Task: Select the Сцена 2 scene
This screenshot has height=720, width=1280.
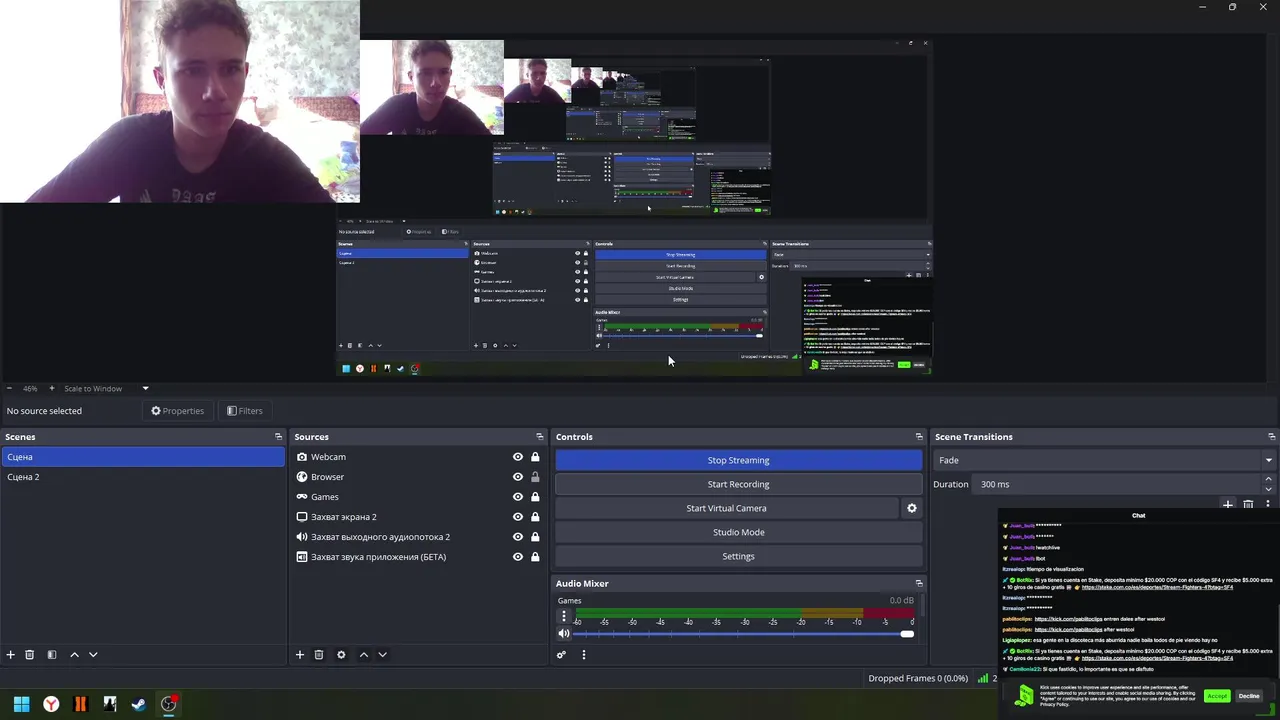Action: pyautogui.click(x=143, y=477)
